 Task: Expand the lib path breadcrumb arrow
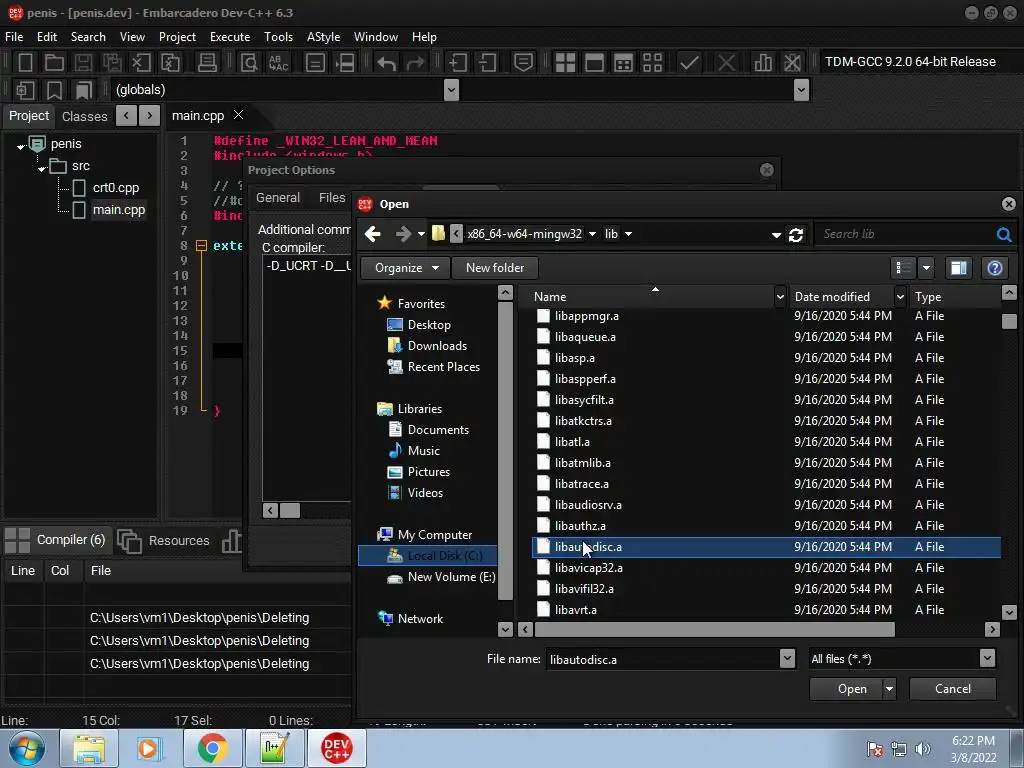tap(628, 234)
